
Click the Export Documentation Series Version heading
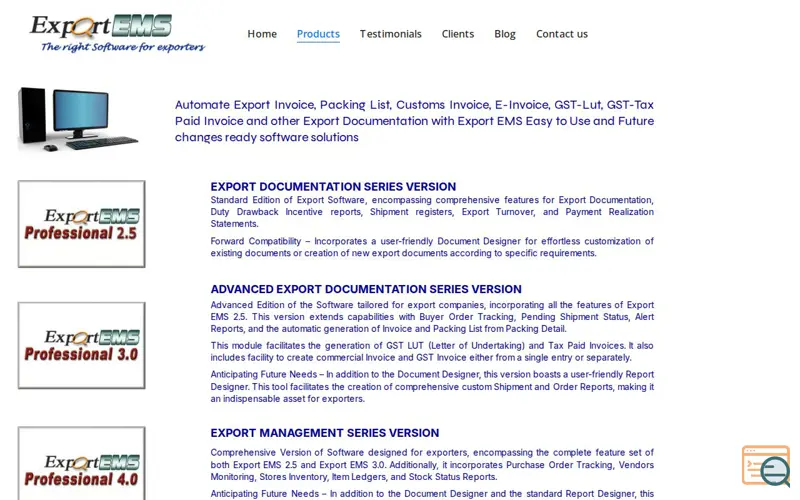(333, 187)
